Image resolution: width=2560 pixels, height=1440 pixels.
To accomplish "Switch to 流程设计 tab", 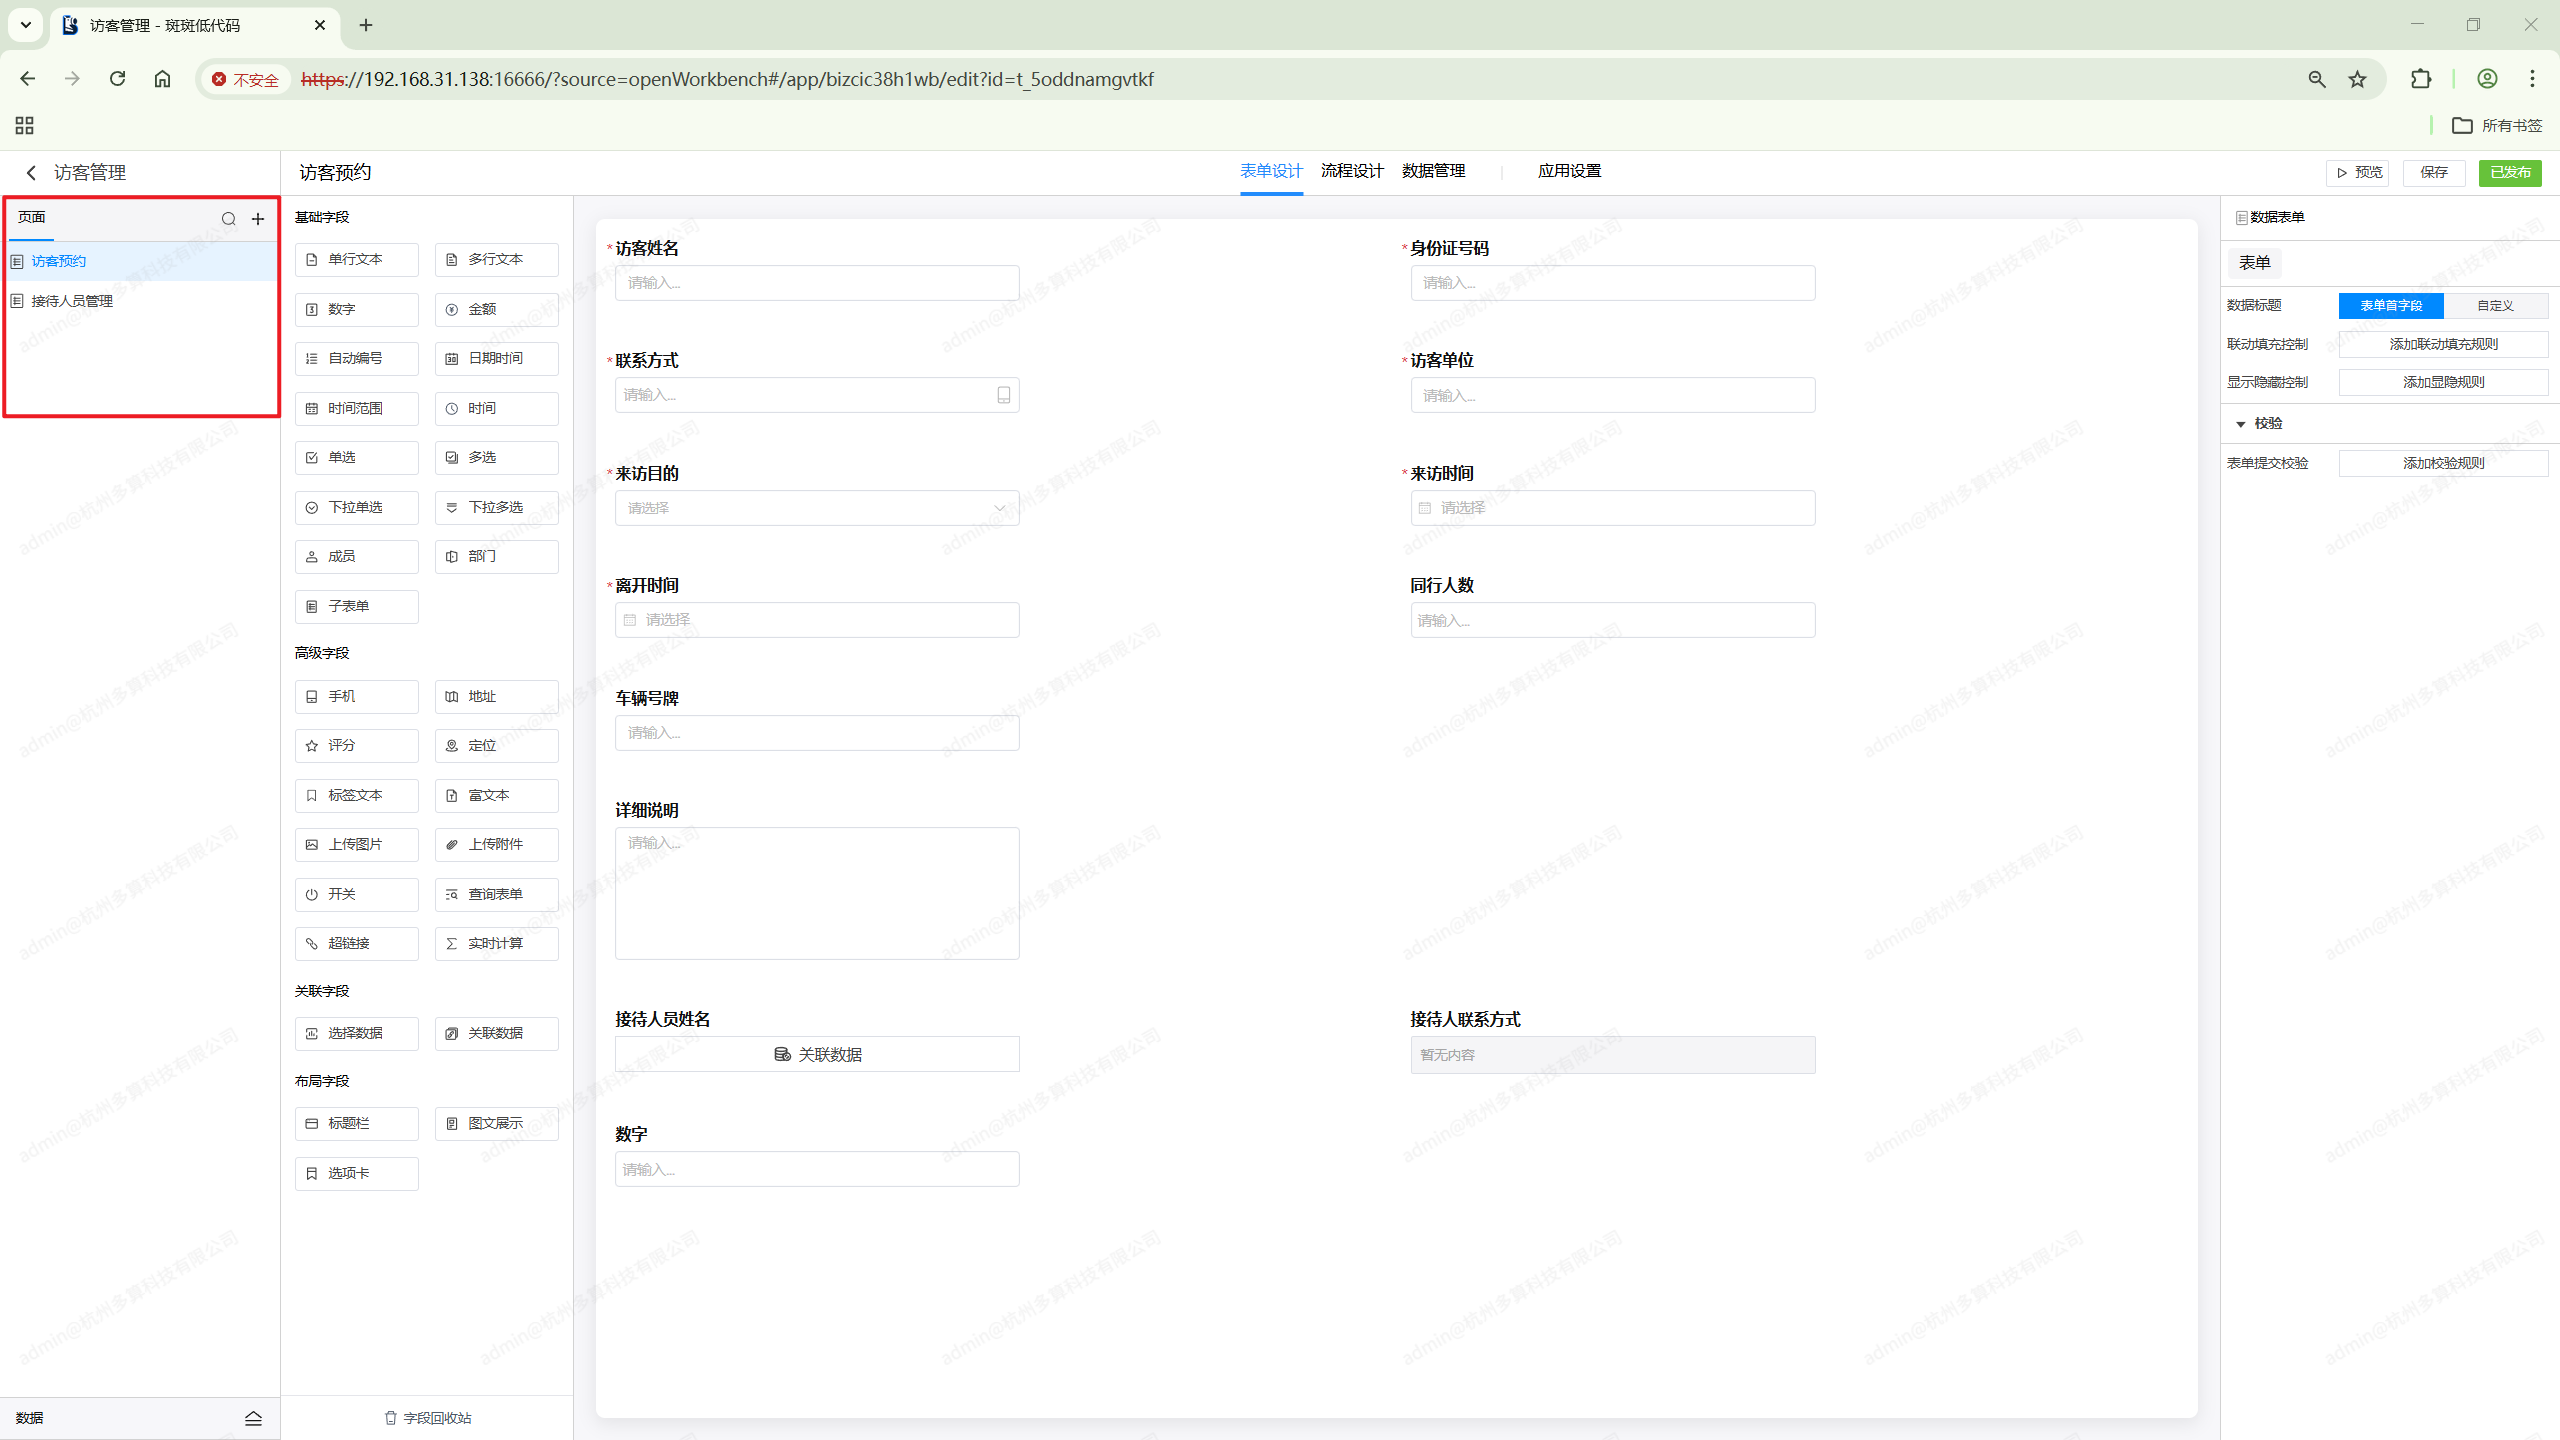I will [1351, 171].
